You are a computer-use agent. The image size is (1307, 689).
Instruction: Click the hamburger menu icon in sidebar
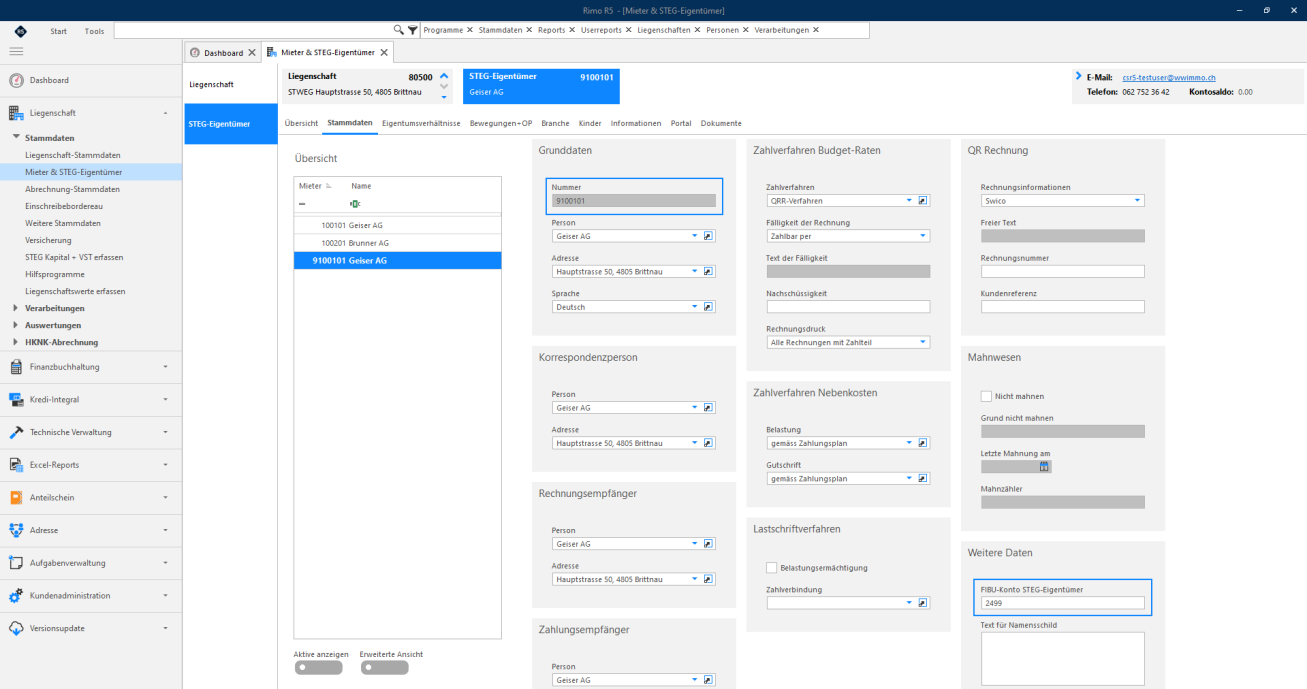16,51
